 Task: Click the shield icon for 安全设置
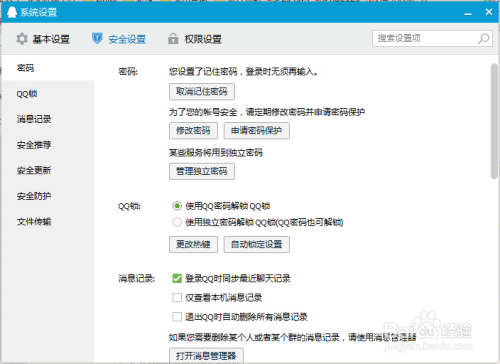point(97,39)
